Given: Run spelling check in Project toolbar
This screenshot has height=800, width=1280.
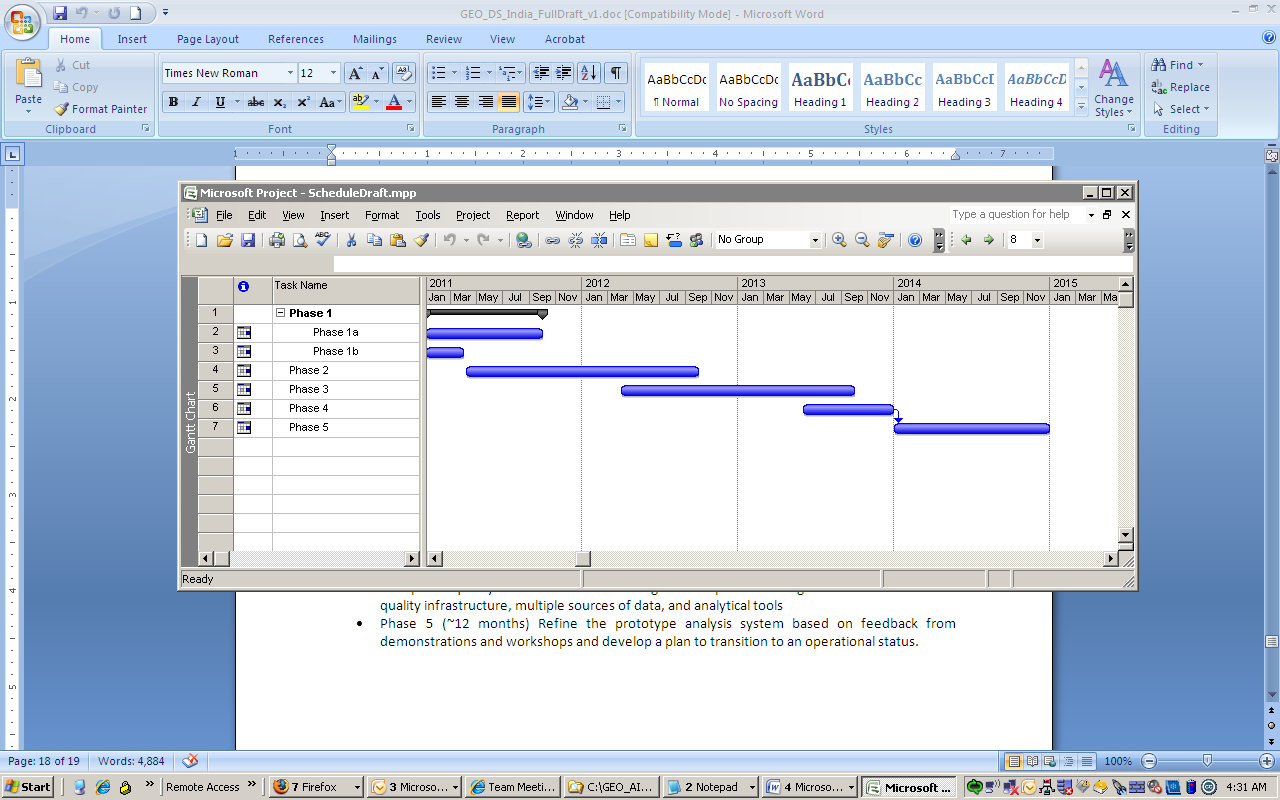Looking at the screenshot, I should click(x=322, y=240).
